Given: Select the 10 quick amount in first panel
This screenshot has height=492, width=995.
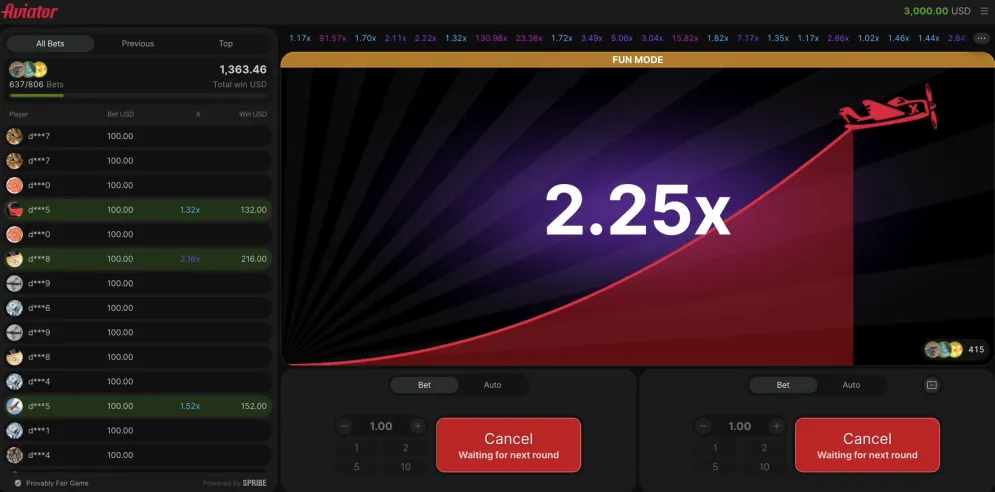Looking at the screenshot, I should 405,467.
